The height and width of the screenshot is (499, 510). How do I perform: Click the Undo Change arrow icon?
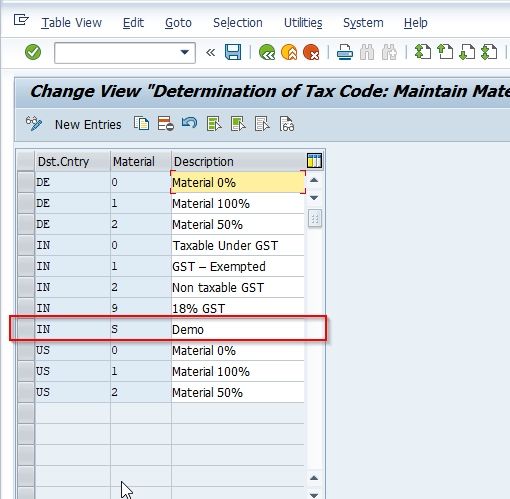click(189, 123)
